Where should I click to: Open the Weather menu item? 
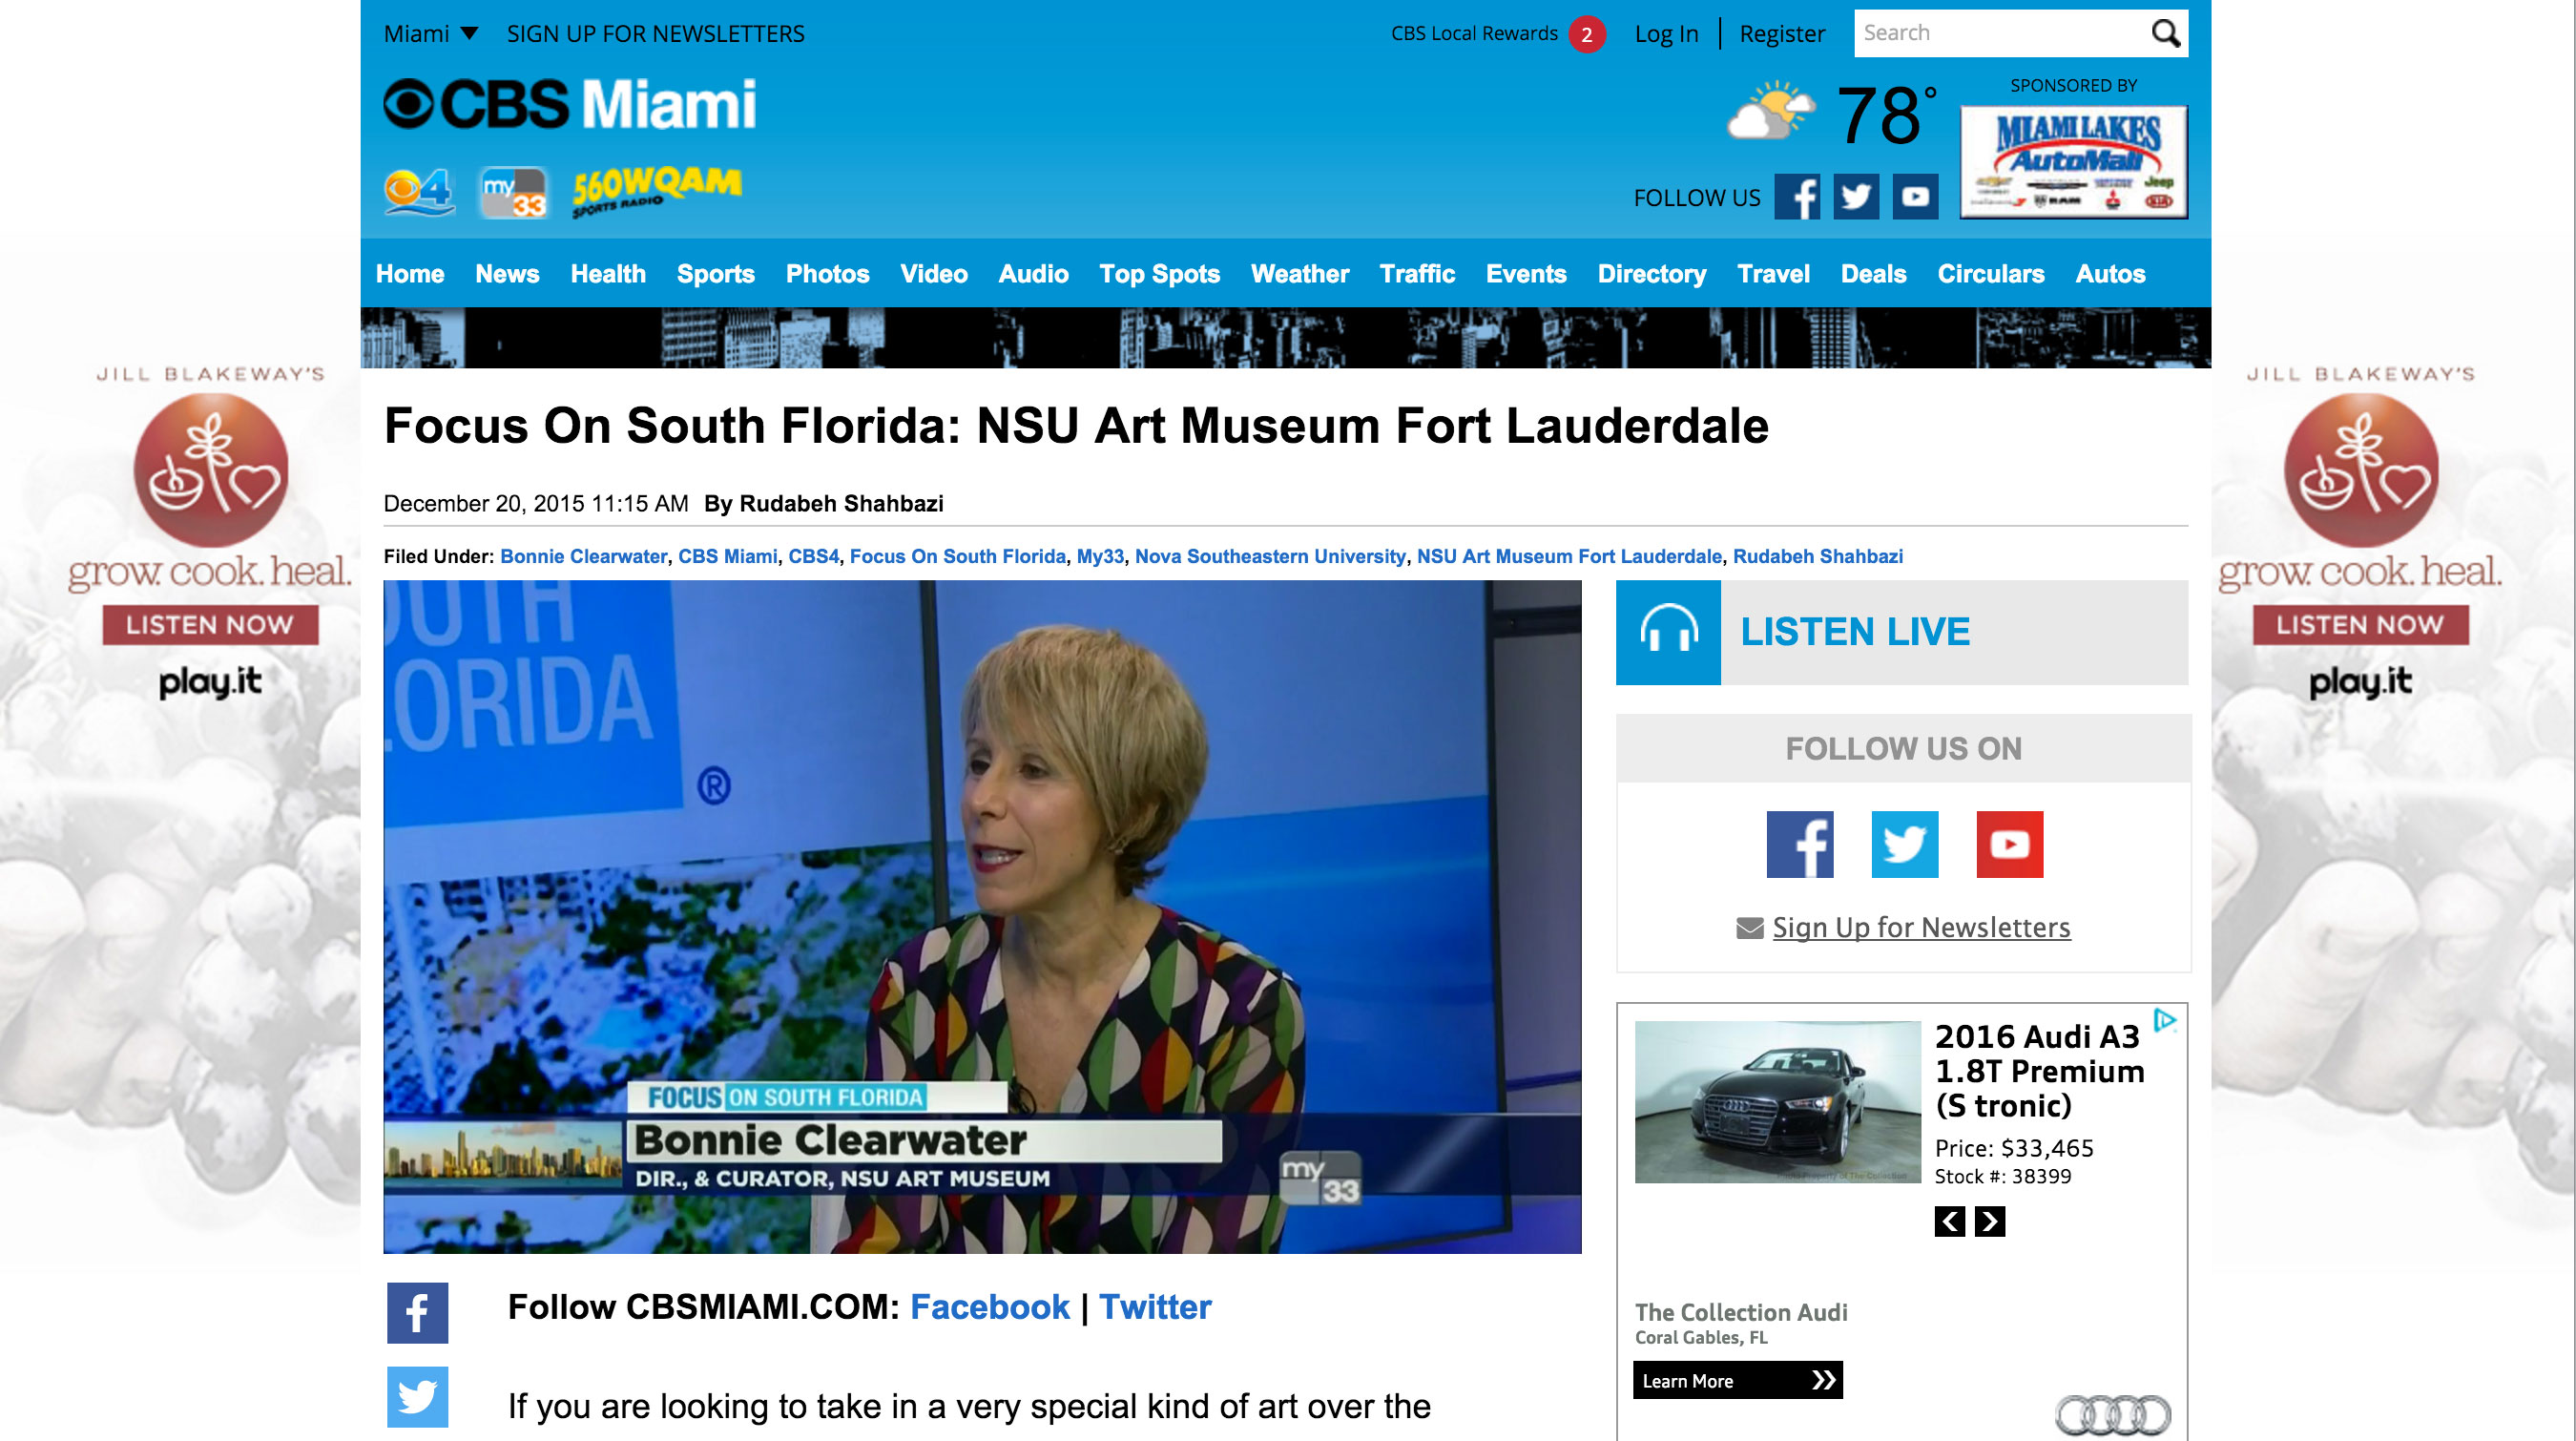click(1300, 274)
